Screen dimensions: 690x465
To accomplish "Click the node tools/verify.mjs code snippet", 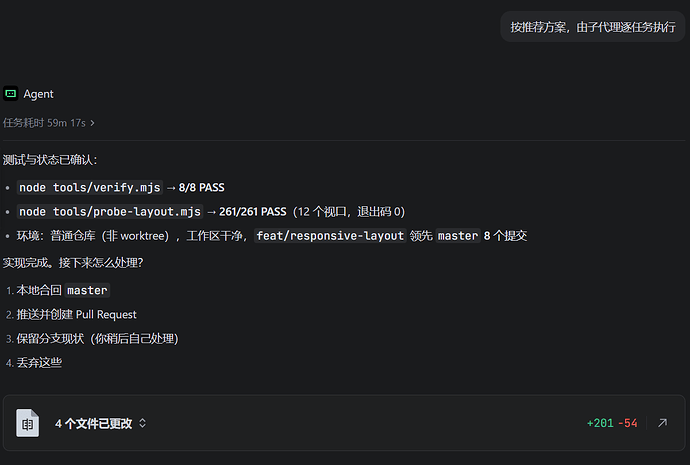I will 90,187.
